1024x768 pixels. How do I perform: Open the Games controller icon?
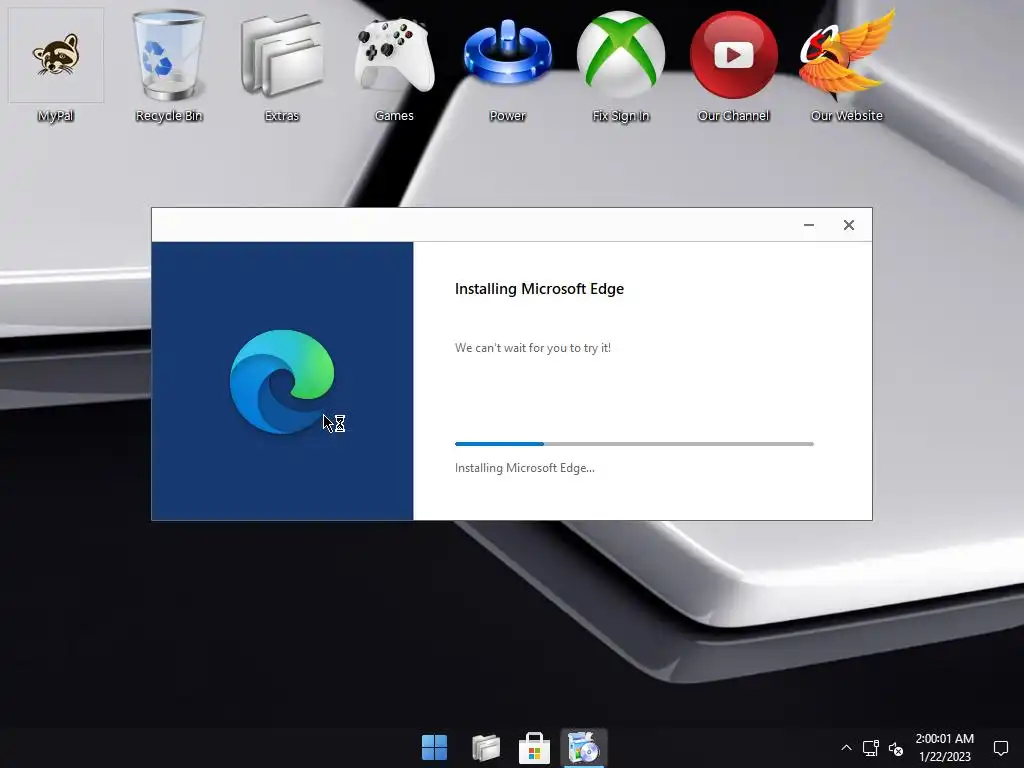coord(394,65)
